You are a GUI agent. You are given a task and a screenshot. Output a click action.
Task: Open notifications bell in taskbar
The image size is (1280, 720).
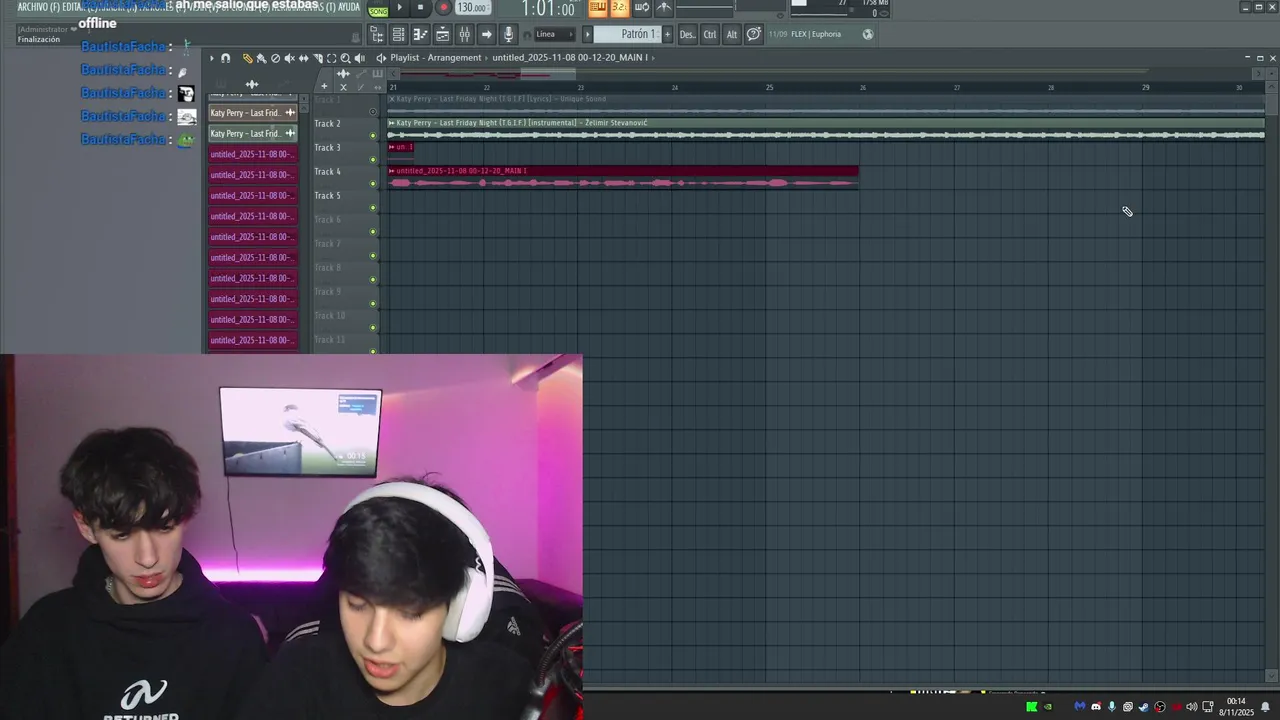coord(1265,707)
